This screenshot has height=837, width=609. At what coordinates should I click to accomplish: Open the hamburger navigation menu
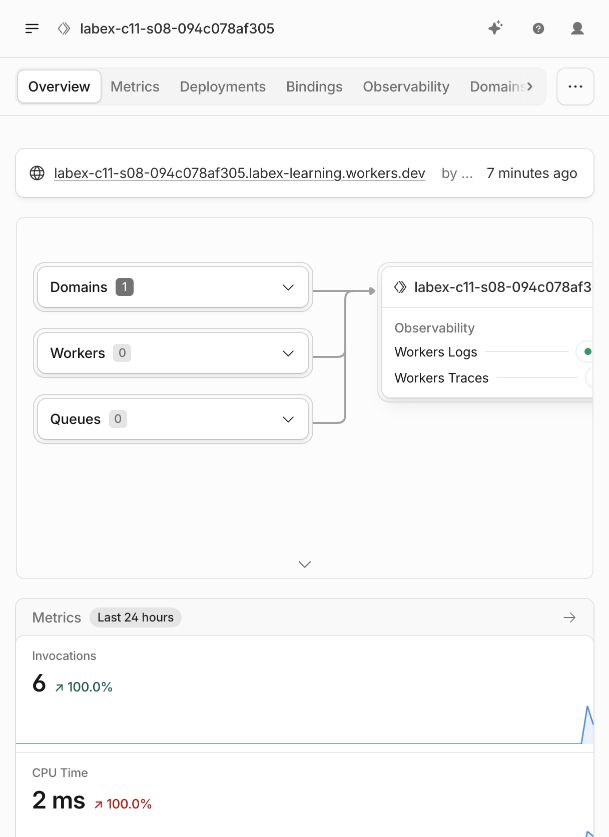pyautogui.click(x=32, y=28)
